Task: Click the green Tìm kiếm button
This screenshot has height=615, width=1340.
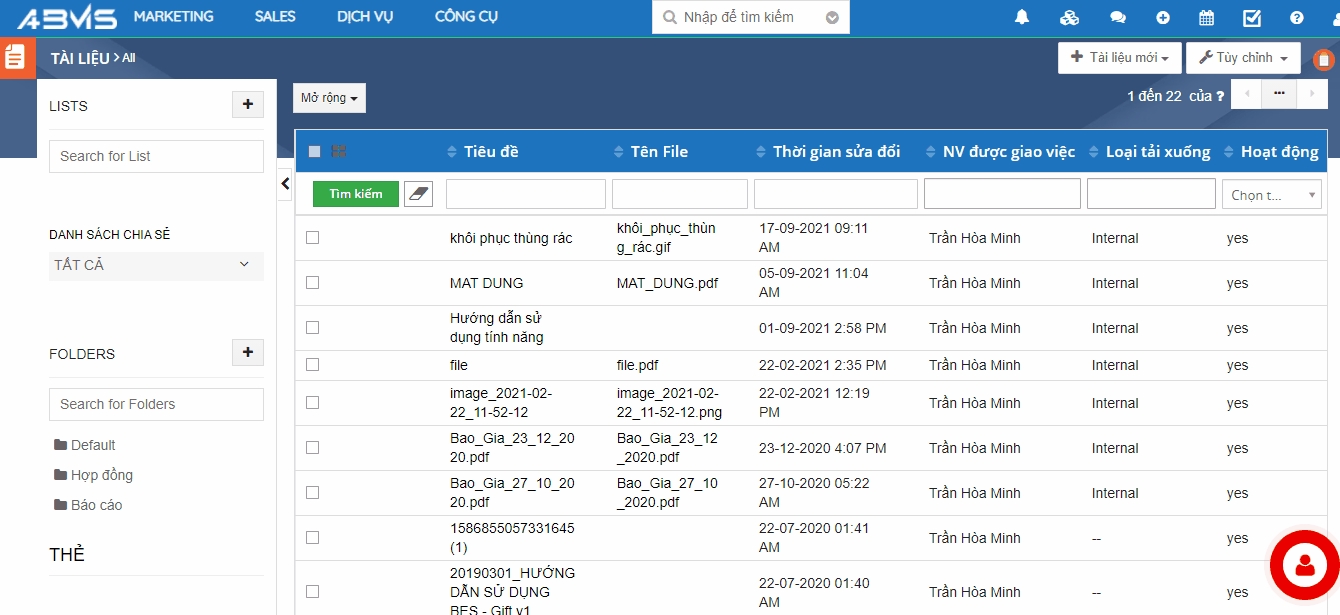Action: (355, 194)
